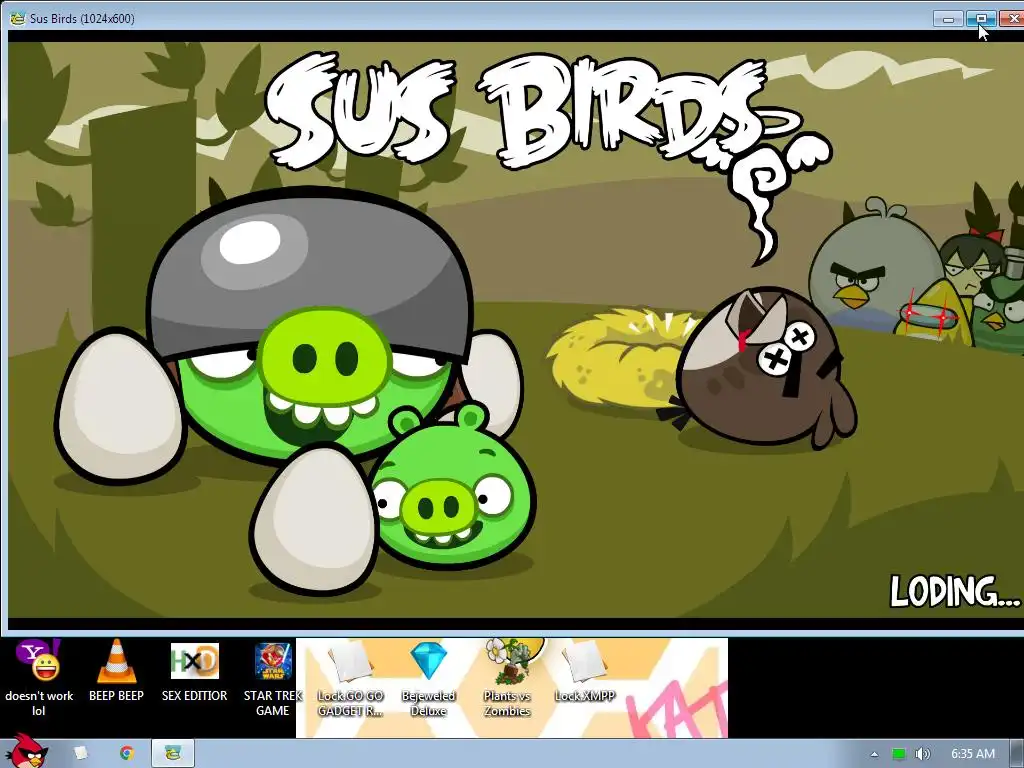Click the 'Sus Birds (1024x600)' window title text

point(82,18)
